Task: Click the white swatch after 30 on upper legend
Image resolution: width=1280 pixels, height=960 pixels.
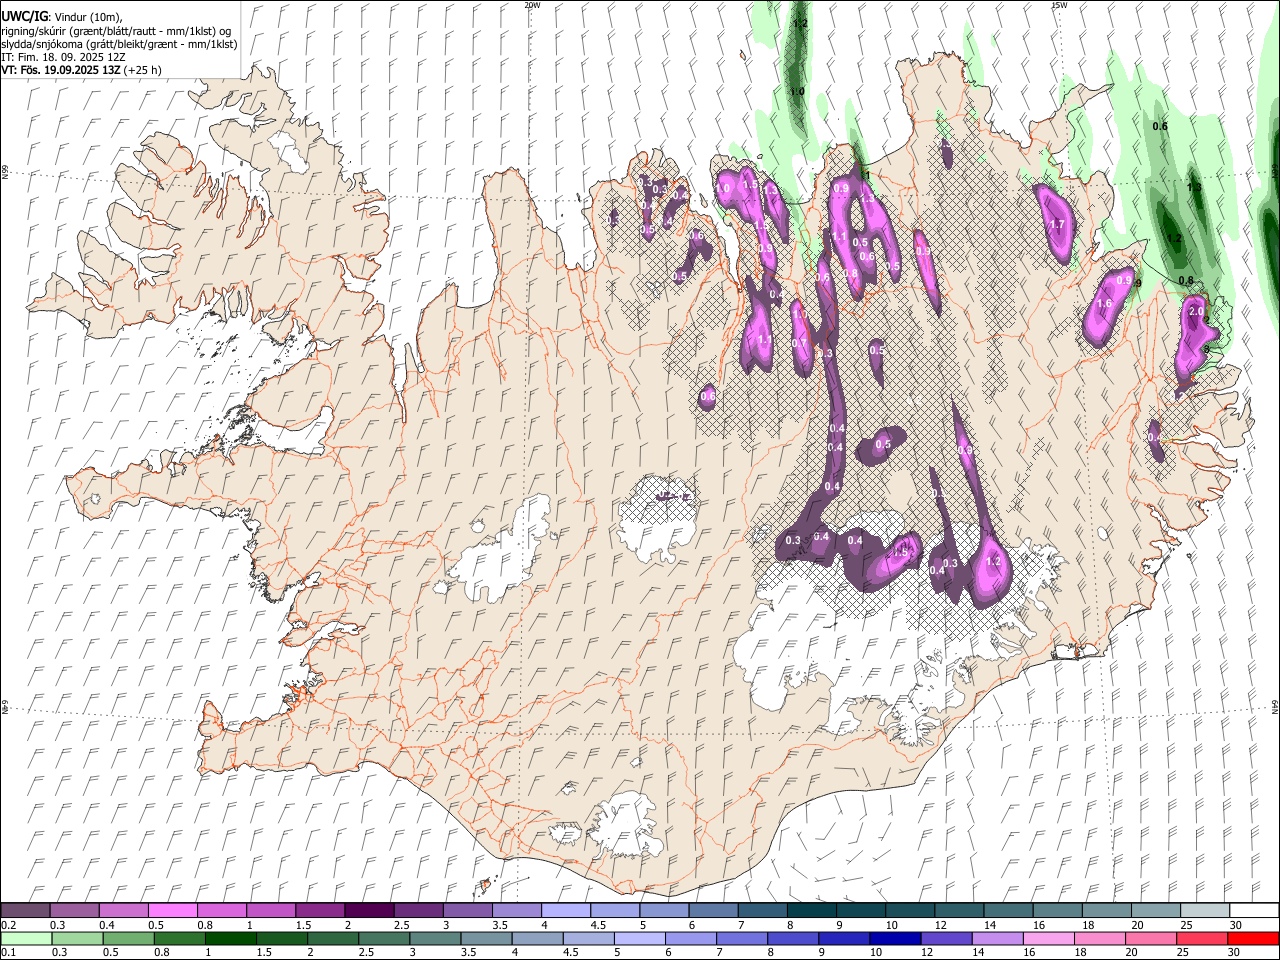Action: click(1254, 910)
